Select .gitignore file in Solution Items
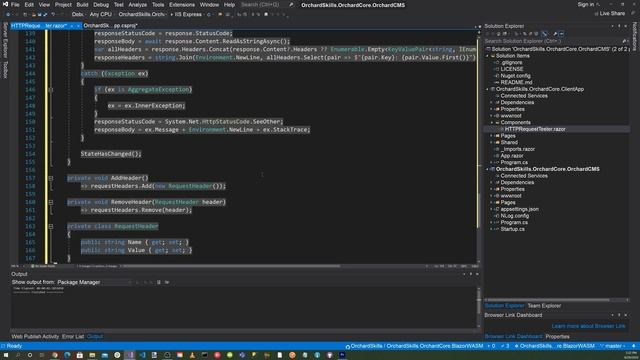This screenshot has width=640, height=360. [x=511, y=62]
